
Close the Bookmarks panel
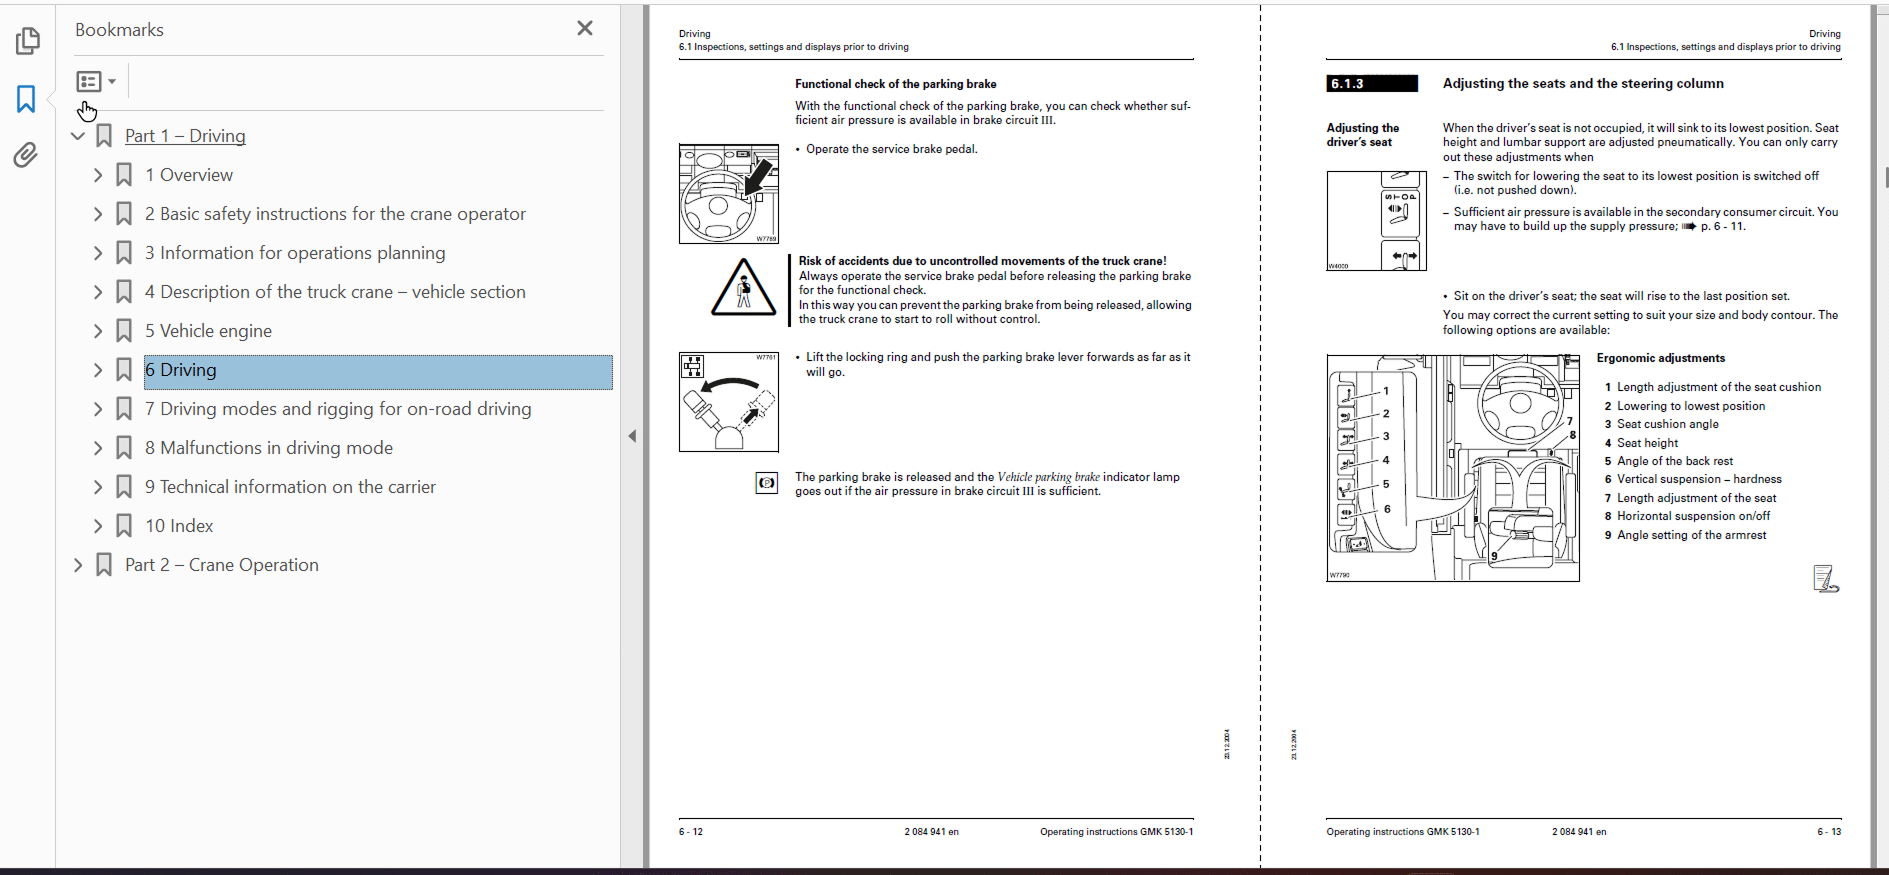585,28
